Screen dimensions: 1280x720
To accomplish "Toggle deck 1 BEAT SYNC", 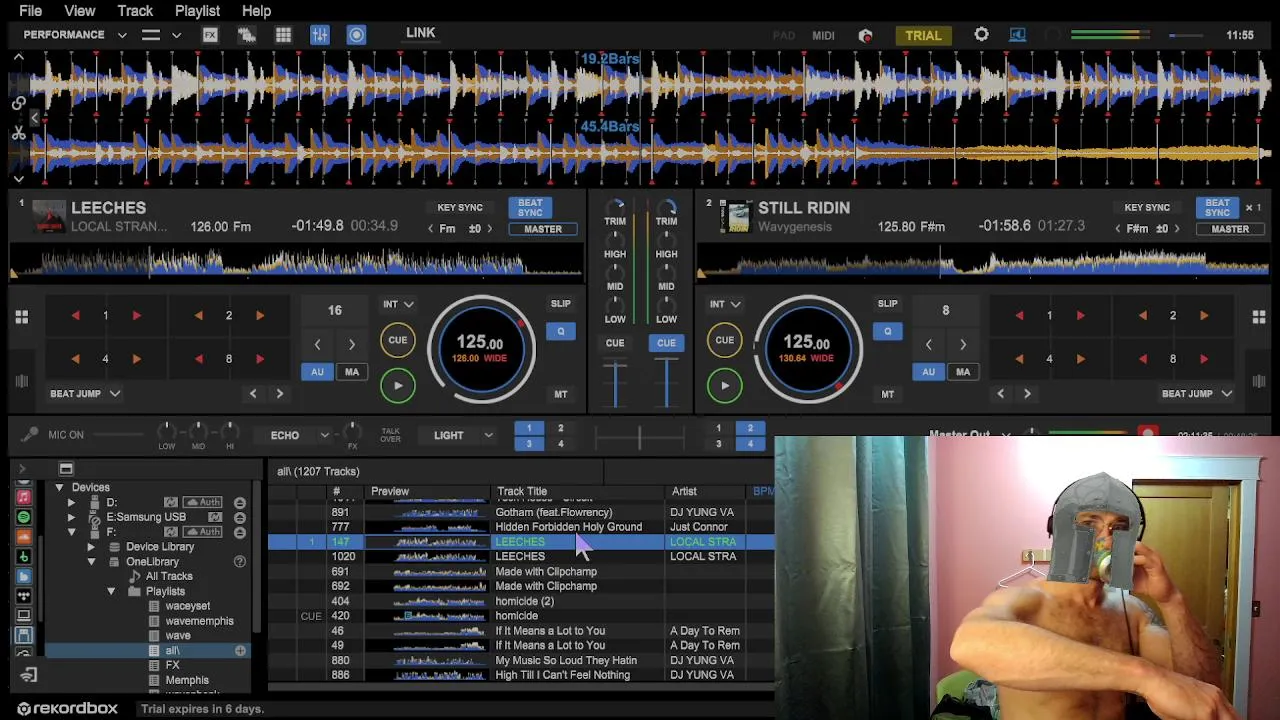I will pyautogui.click(x=530, y=208).
